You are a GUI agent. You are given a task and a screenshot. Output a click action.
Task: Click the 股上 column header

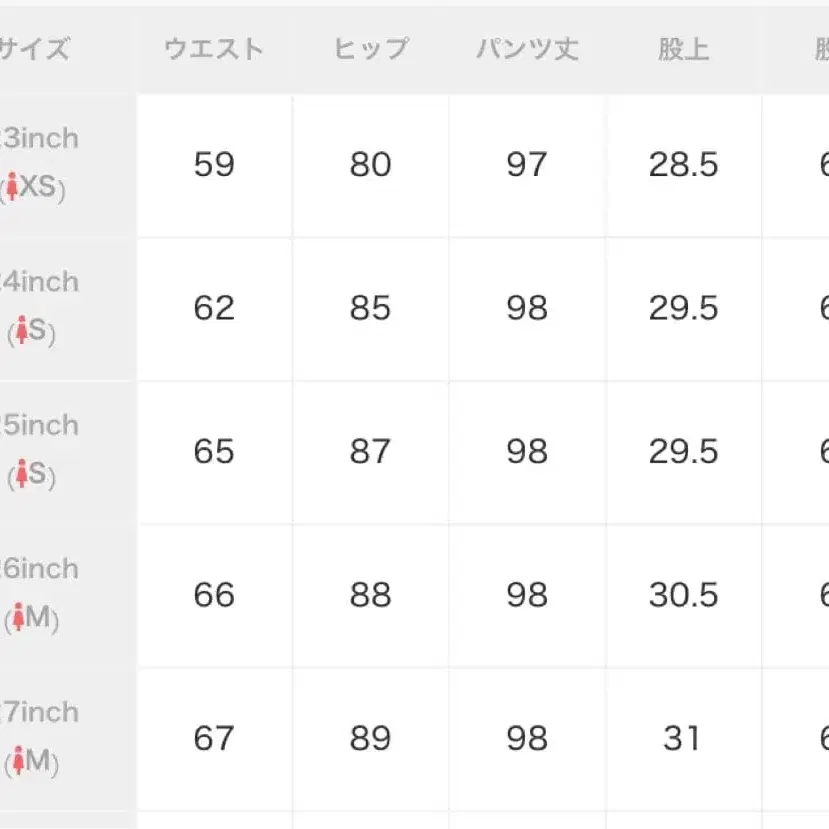click(683, 49)
